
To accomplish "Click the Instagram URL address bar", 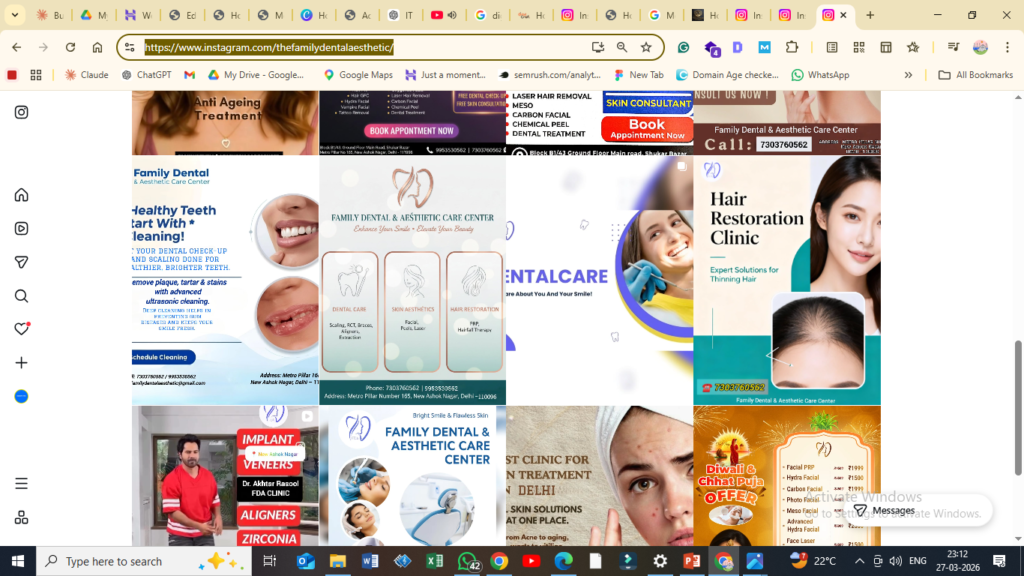I will pyautogui.click(x=360, y=47).
